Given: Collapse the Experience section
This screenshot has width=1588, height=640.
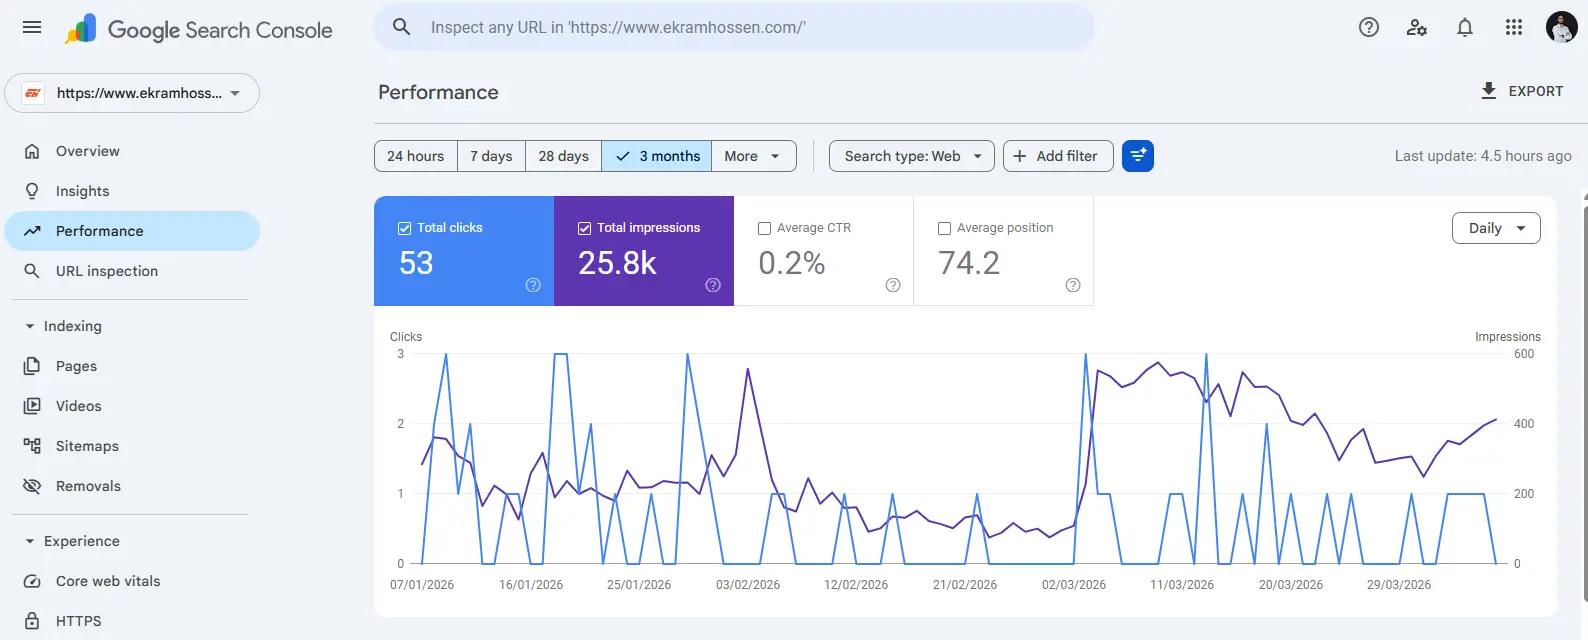Looking at the screenshot, I should point(72,541).
